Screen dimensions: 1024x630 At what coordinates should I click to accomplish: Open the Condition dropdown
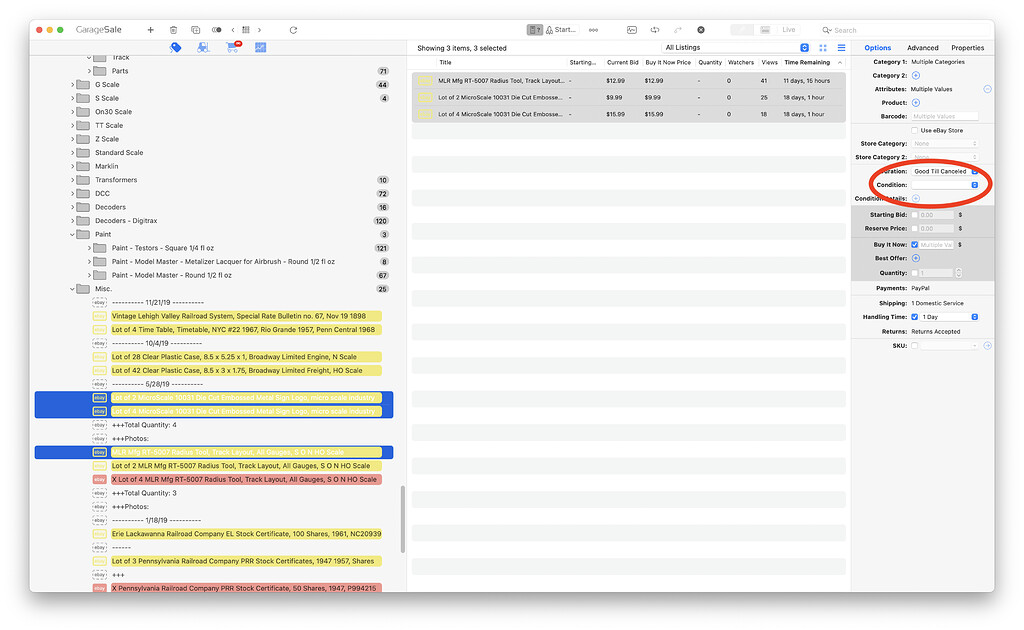(945, 185)
